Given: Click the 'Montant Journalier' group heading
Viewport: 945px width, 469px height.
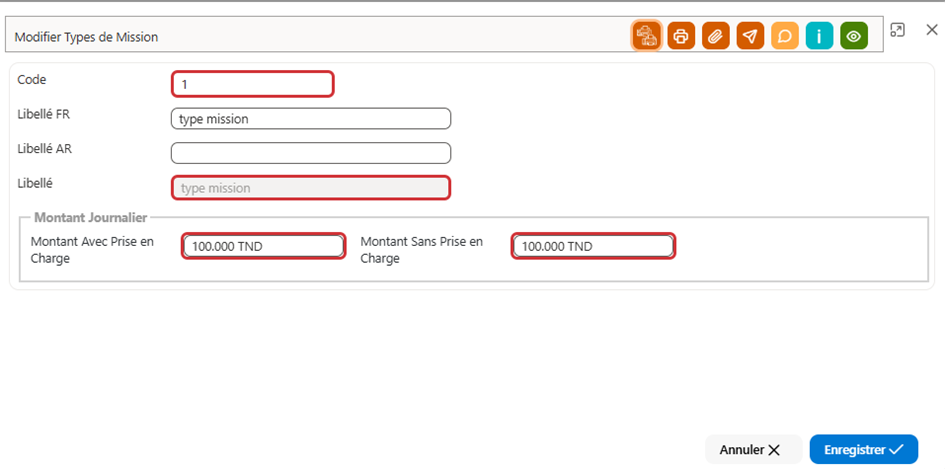Looking at the screenshot, I should 91,217.
